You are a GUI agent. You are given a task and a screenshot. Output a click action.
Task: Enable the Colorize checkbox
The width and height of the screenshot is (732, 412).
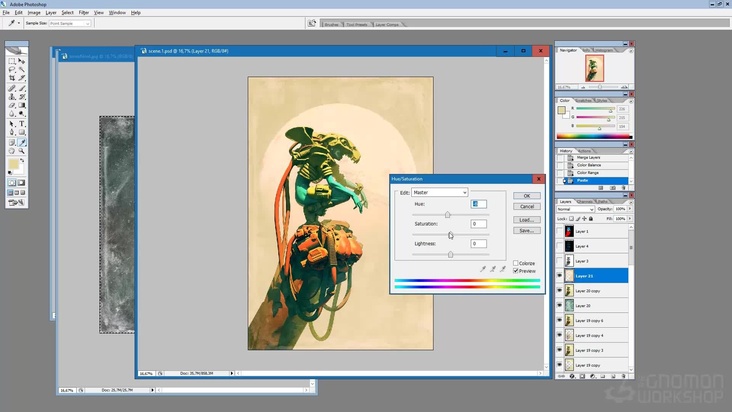[x=516, y=263]
